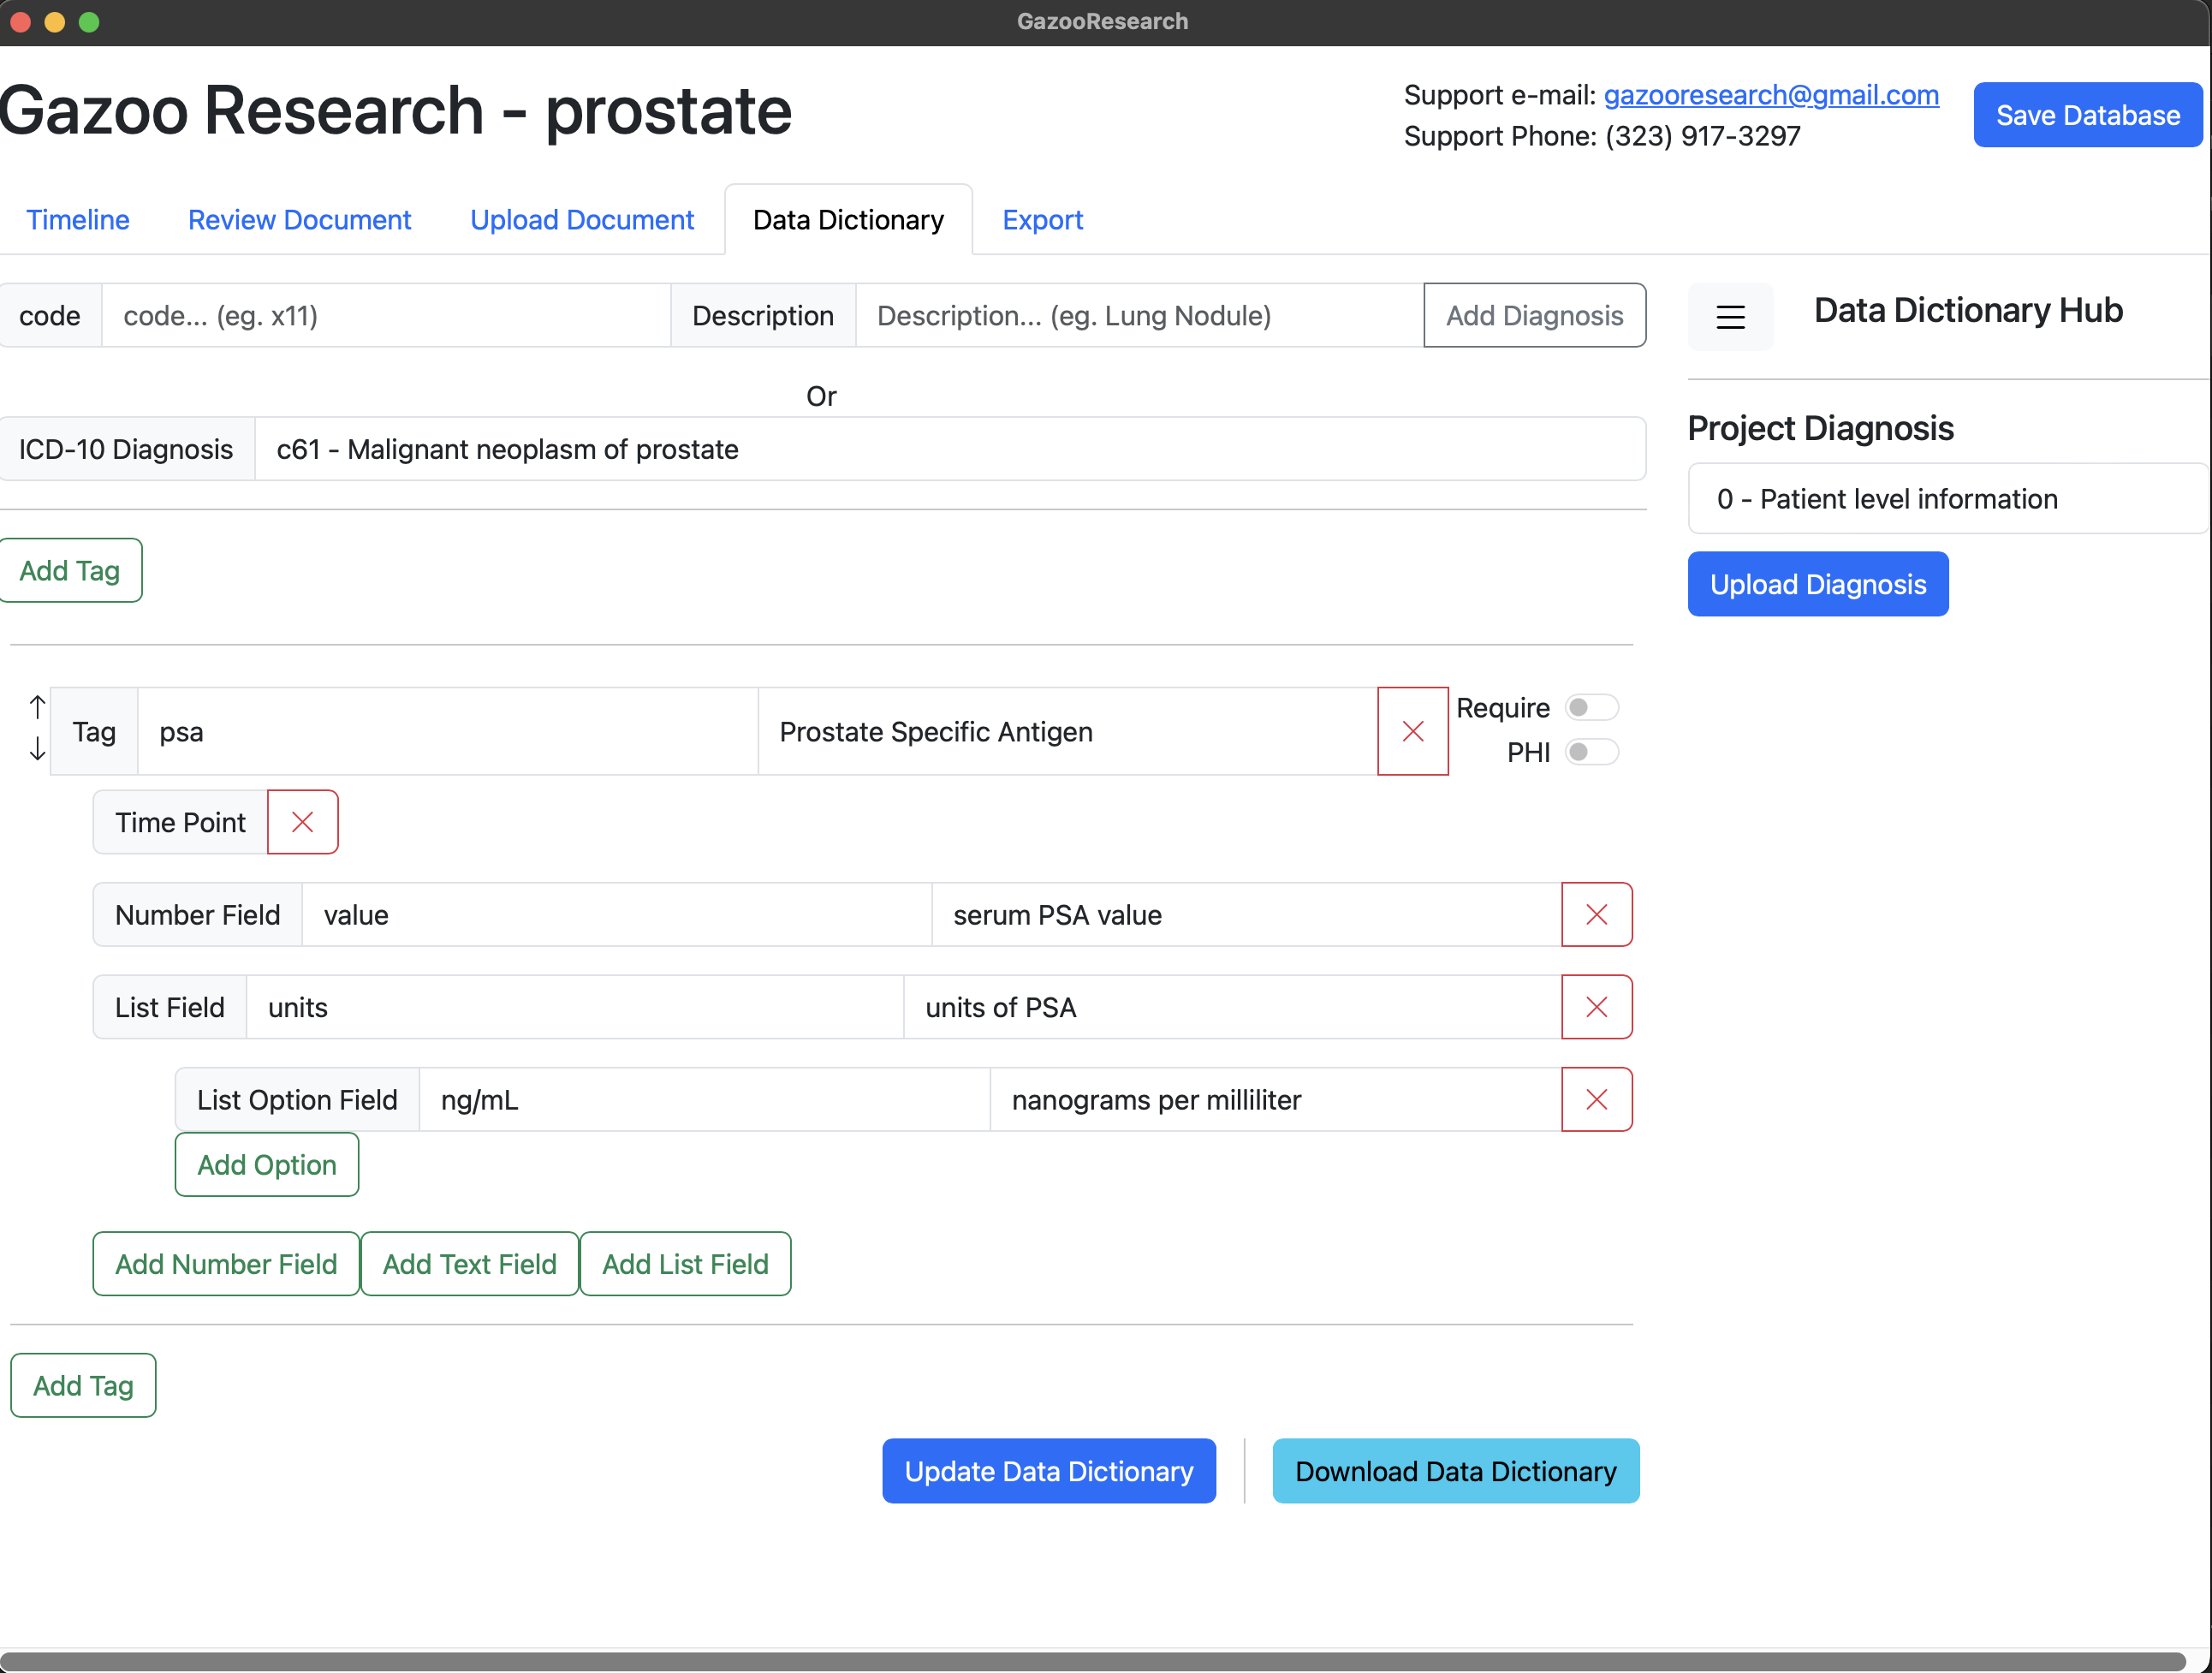The width and height of the screenshot is (2212, 1673).
Task: Click the move-down arrow for psa tag
Action: click(37, 749)
